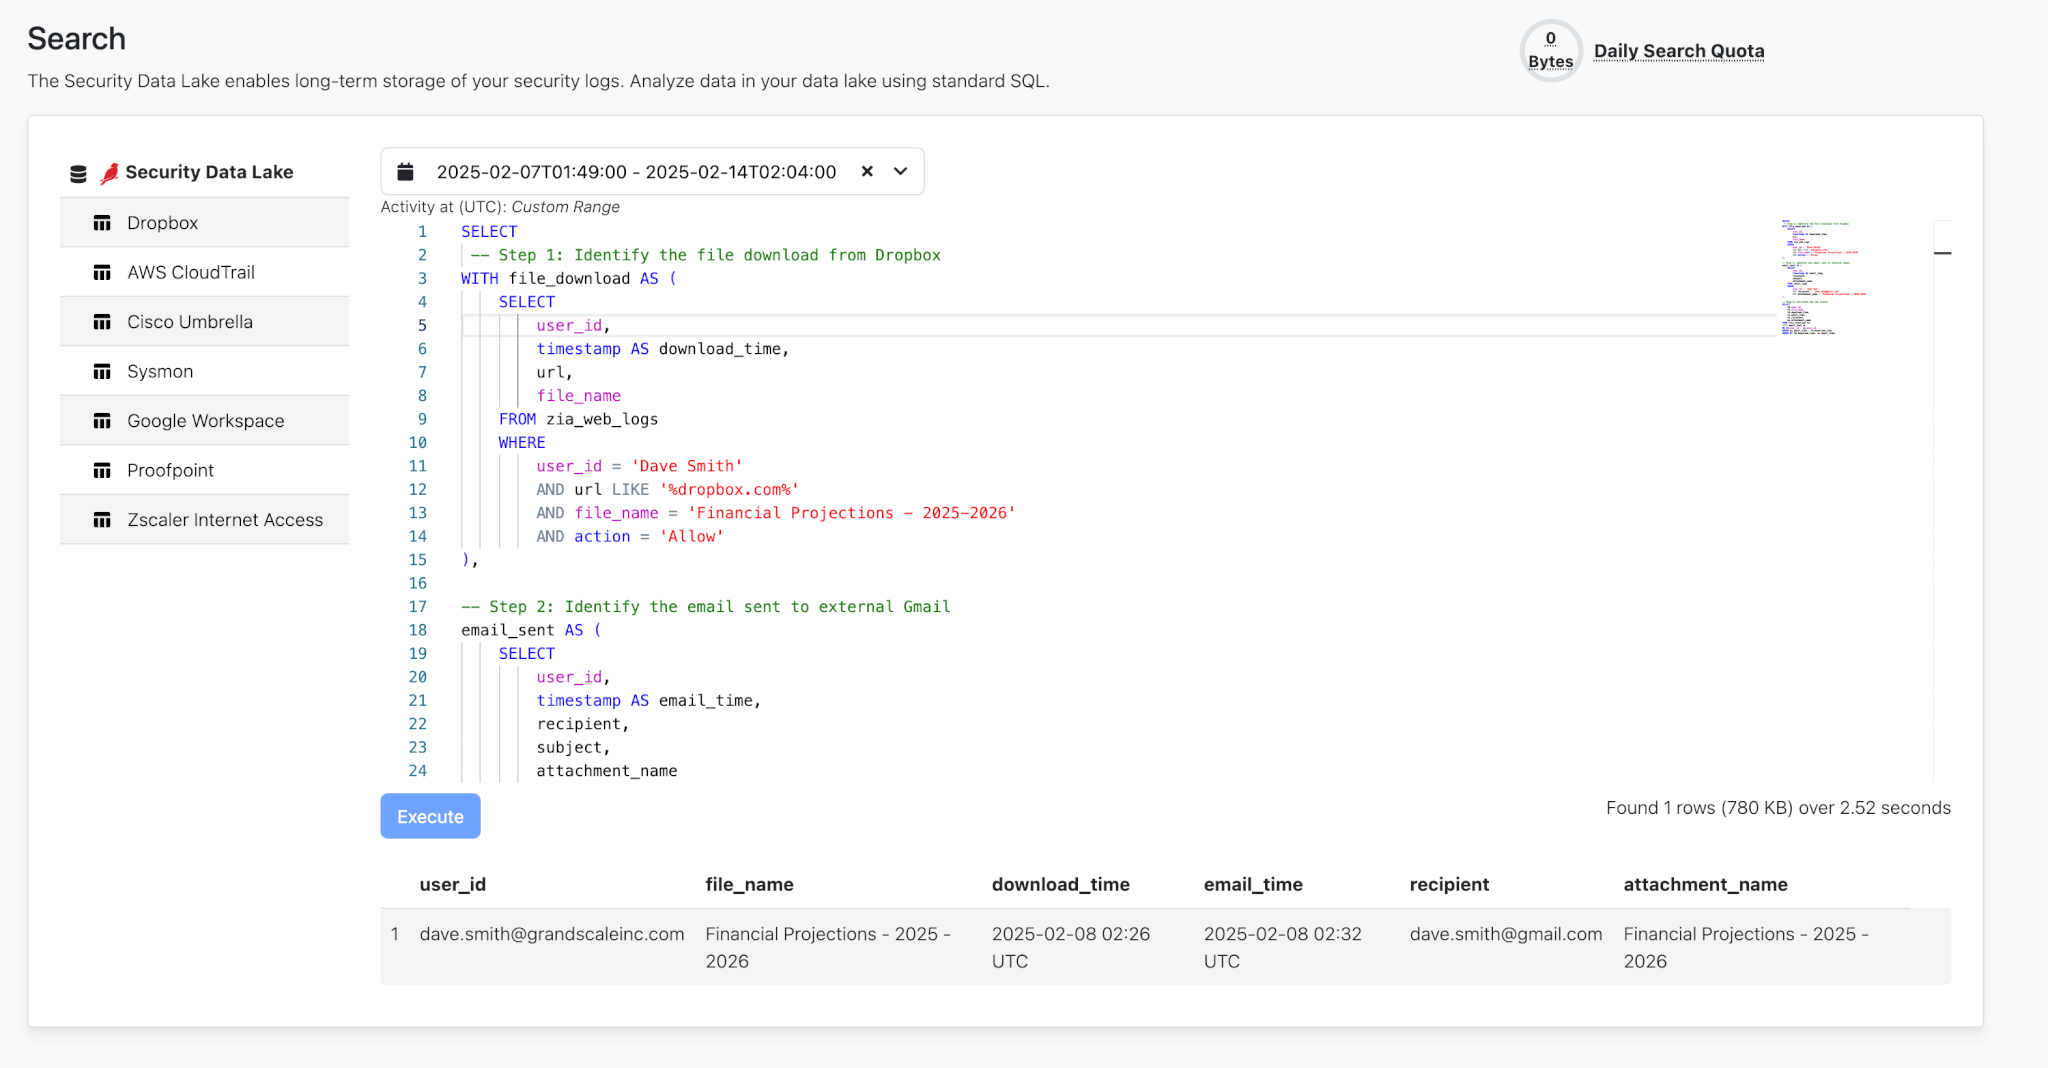The height and width of the screenshot is (1068, 2048).
Task: Click the 2025-02-08 02:26 UTC cell
Action: click(x=1071, y=947)
